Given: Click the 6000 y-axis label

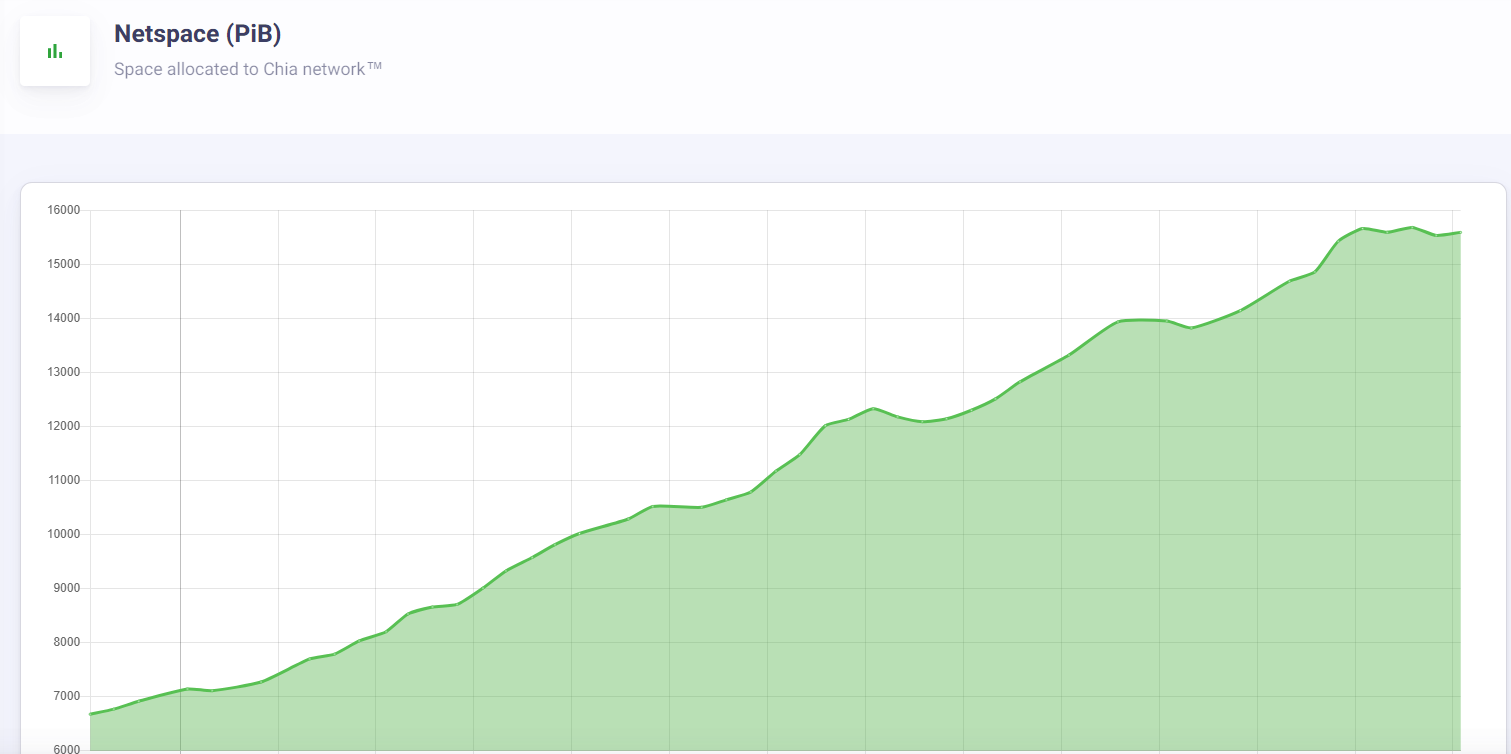Looking at the screenshot, I should (66, 749).
